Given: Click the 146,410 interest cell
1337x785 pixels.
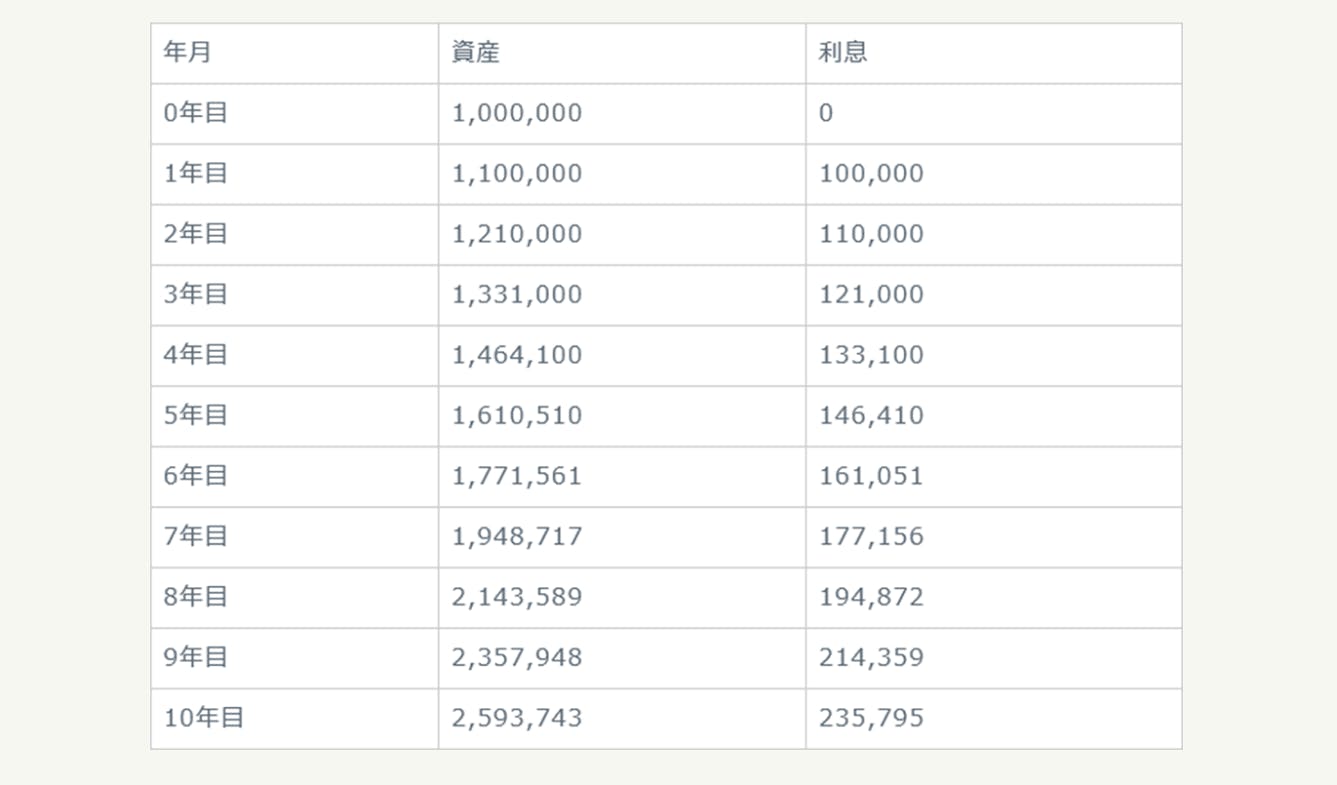Looking at the screenshot, I should [x=871, y=416].
